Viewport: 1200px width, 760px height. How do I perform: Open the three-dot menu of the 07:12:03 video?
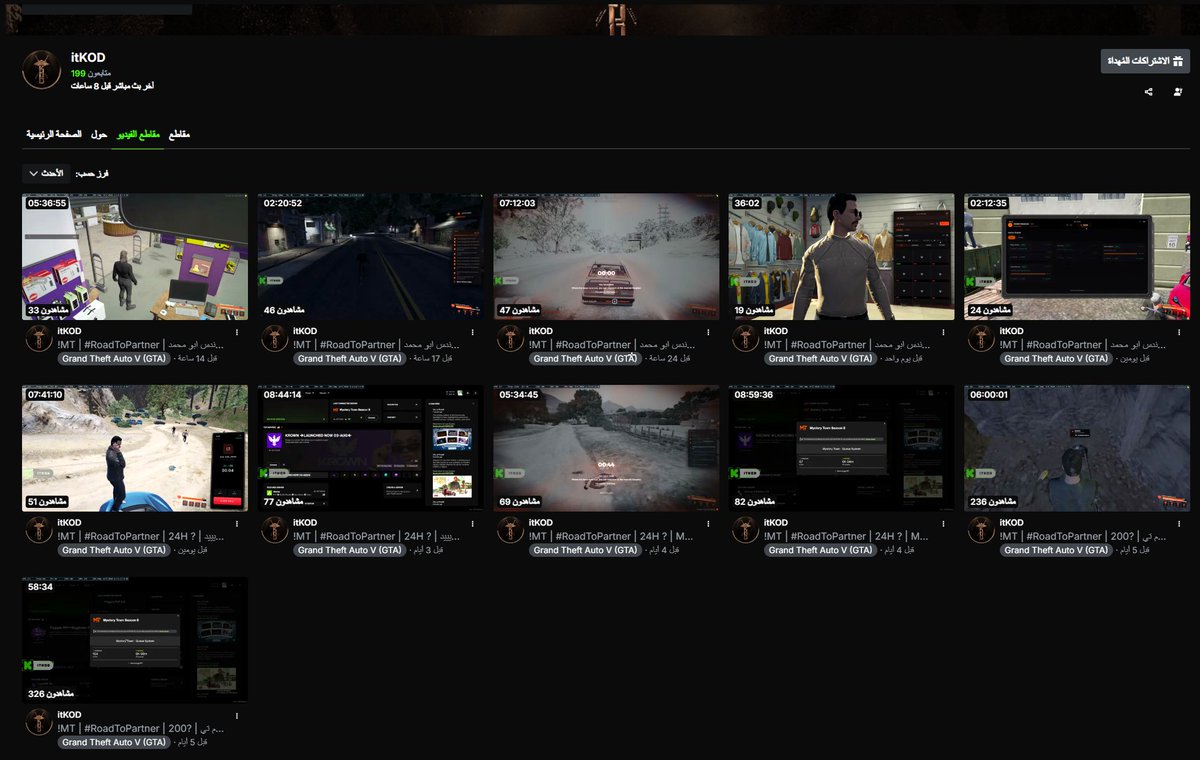[708, 332]
